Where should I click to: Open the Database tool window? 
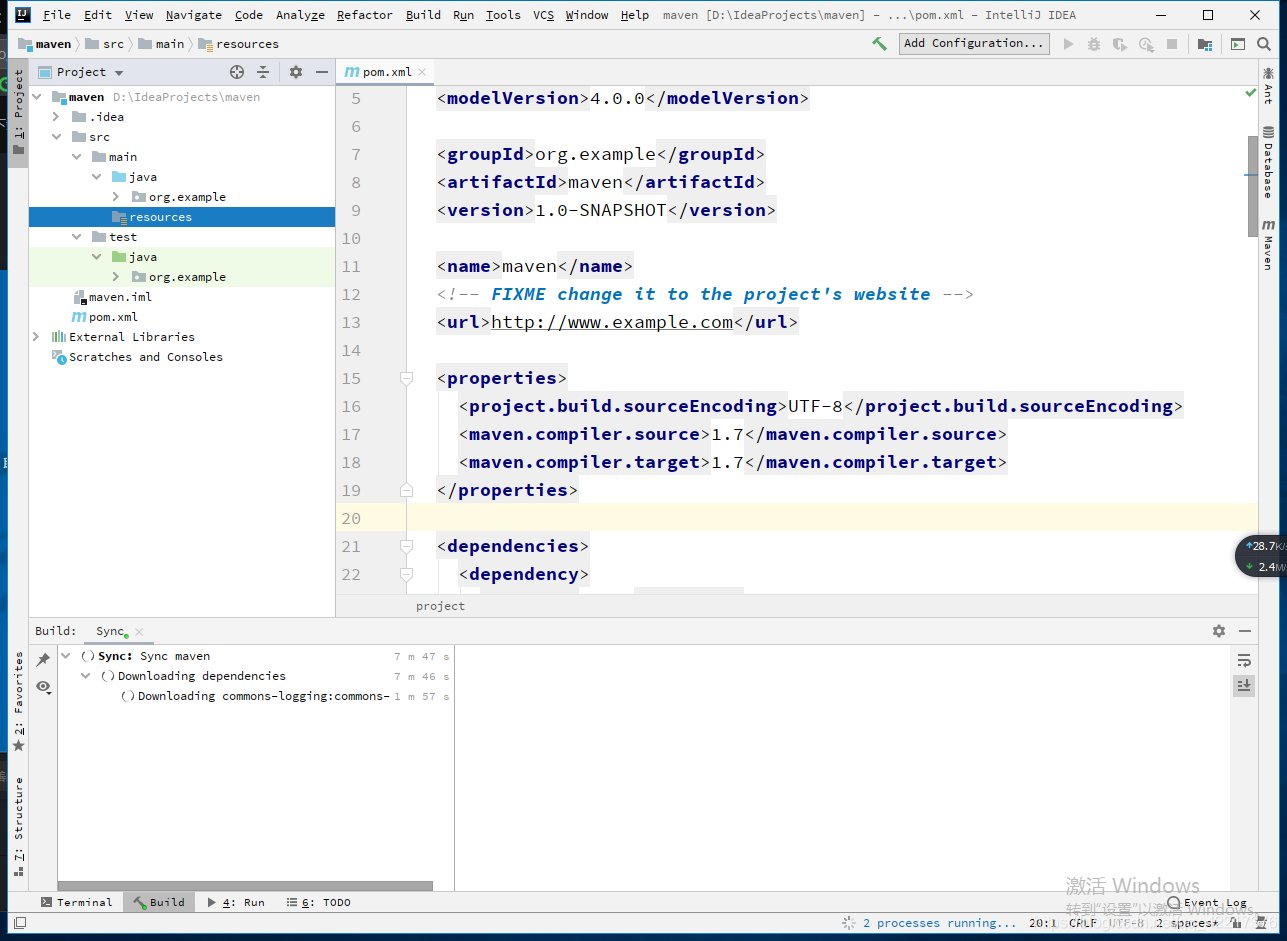click(1268, 162)
